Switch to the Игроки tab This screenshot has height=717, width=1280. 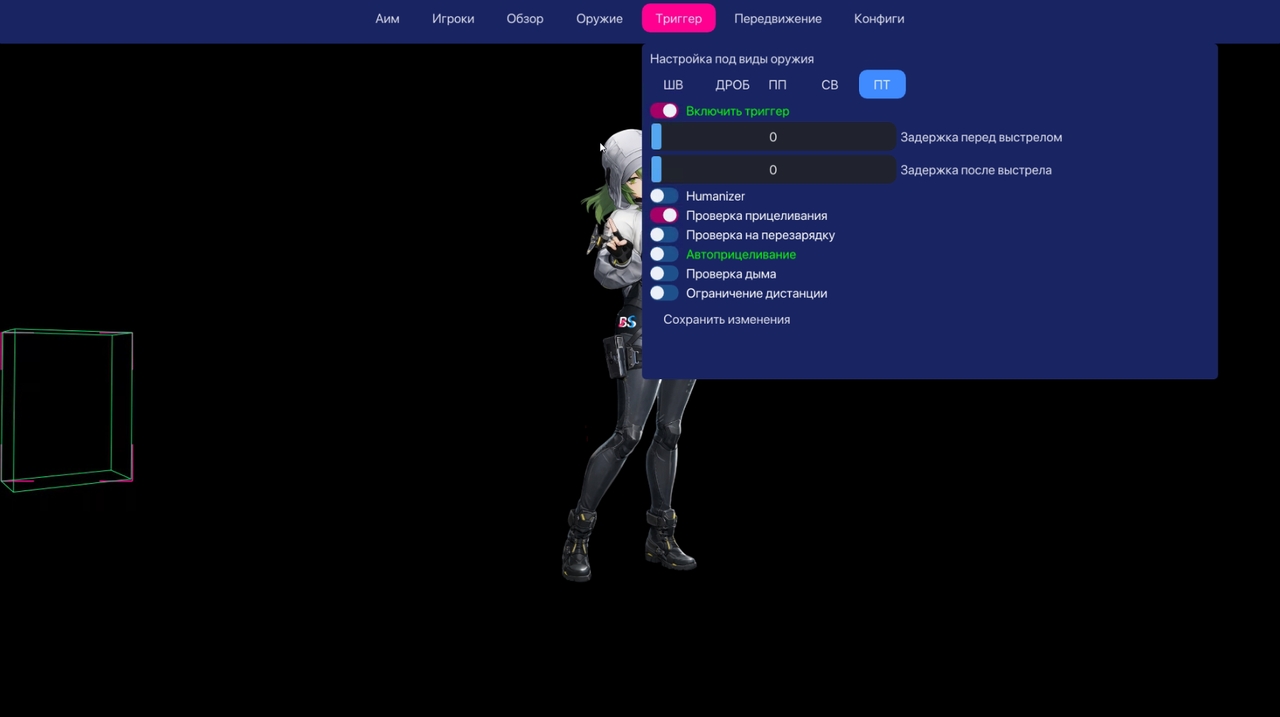[453, 19]
